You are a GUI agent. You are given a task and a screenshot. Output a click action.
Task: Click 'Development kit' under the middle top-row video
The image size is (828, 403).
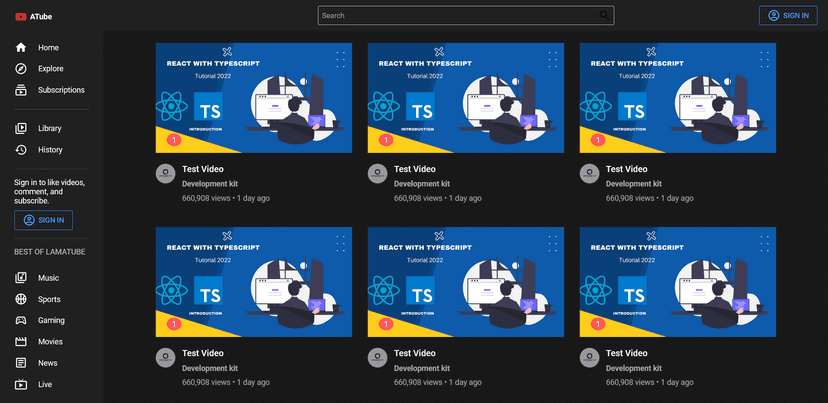[422, 184]
